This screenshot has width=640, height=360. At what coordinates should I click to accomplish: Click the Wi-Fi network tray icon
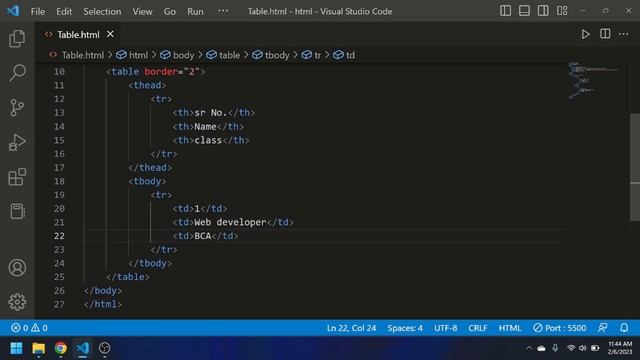(571, 348)
